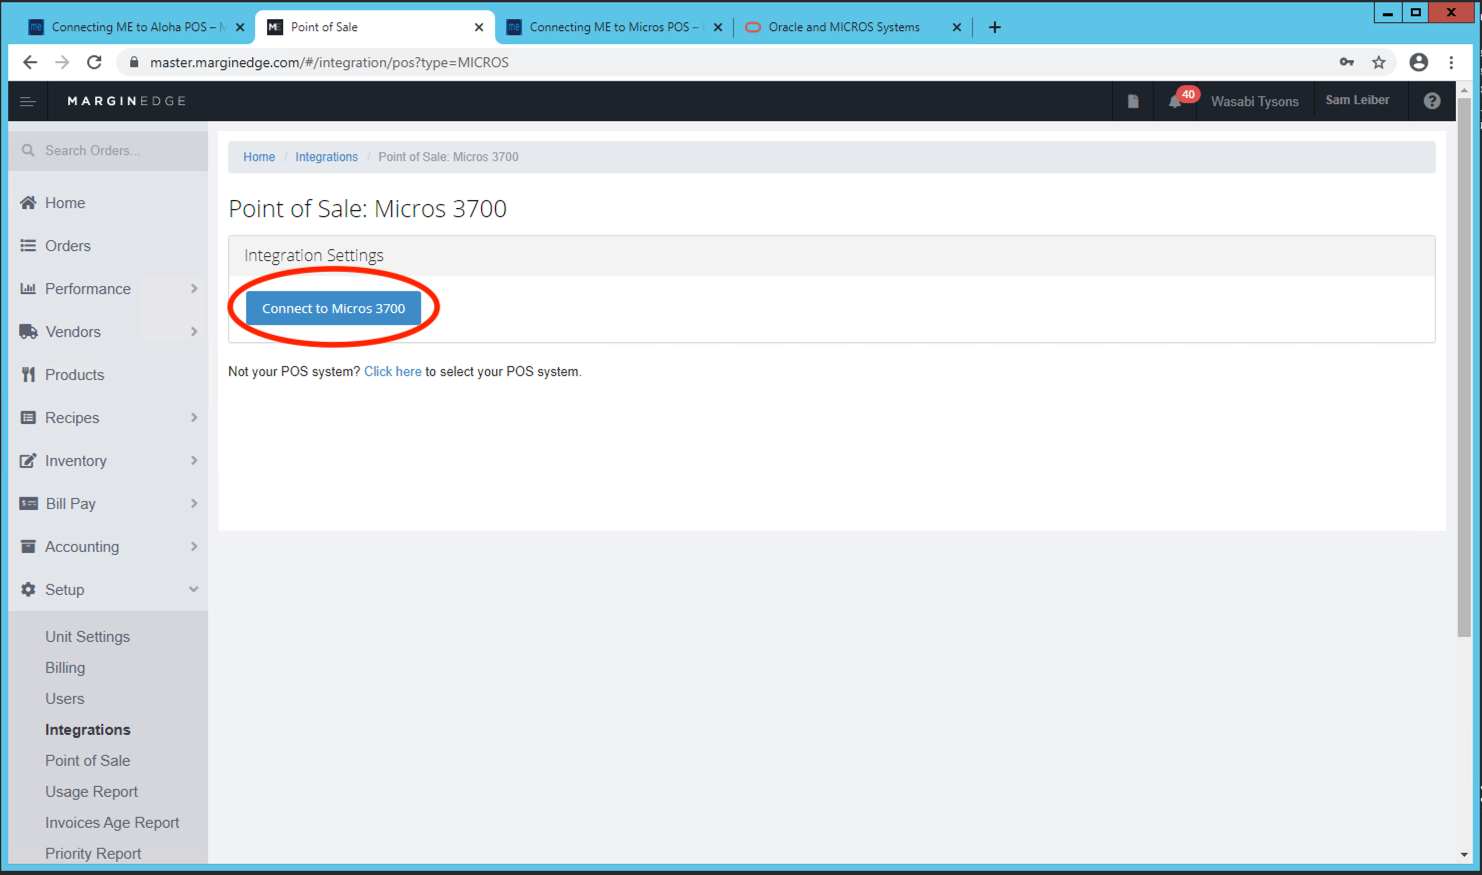Open the notifications bell with 40 badge

pos(1176,101)
